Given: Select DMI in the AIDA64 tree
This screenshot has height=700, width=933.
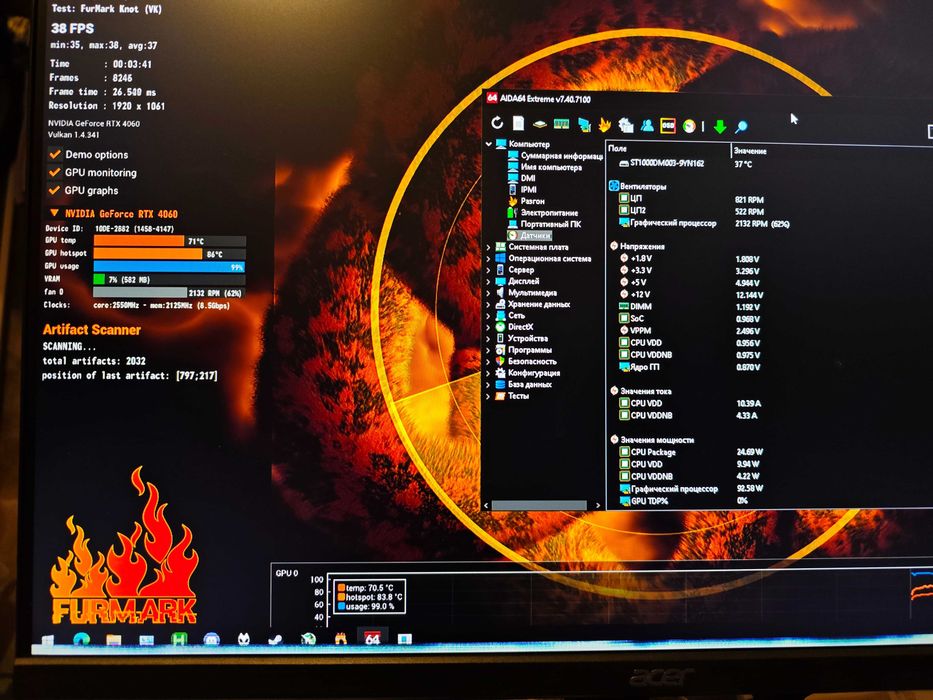Looking at the screenshot, I should pyautogui.click(x=528, y=178).
